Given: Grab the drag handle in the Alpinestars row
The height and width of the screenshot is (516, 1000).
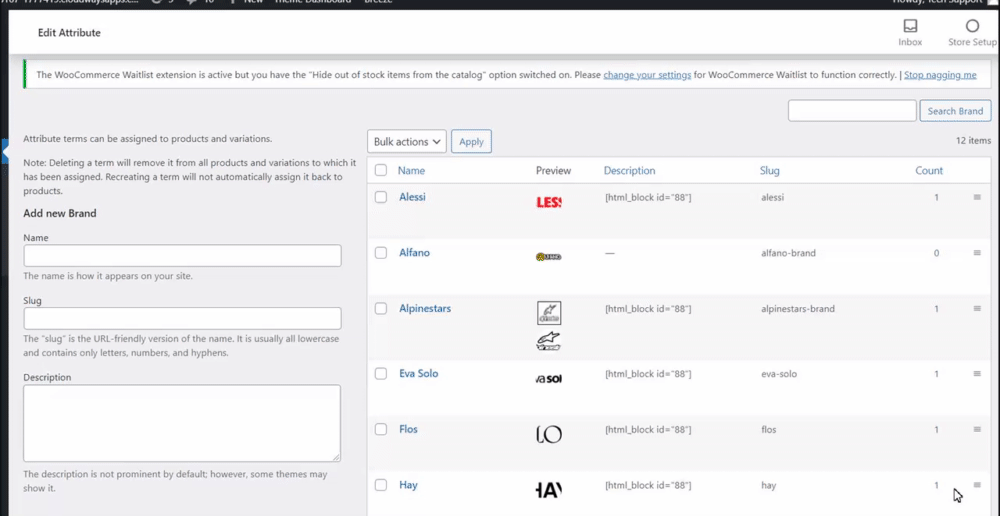Looking at the screenshot, I should click(976, 309).
